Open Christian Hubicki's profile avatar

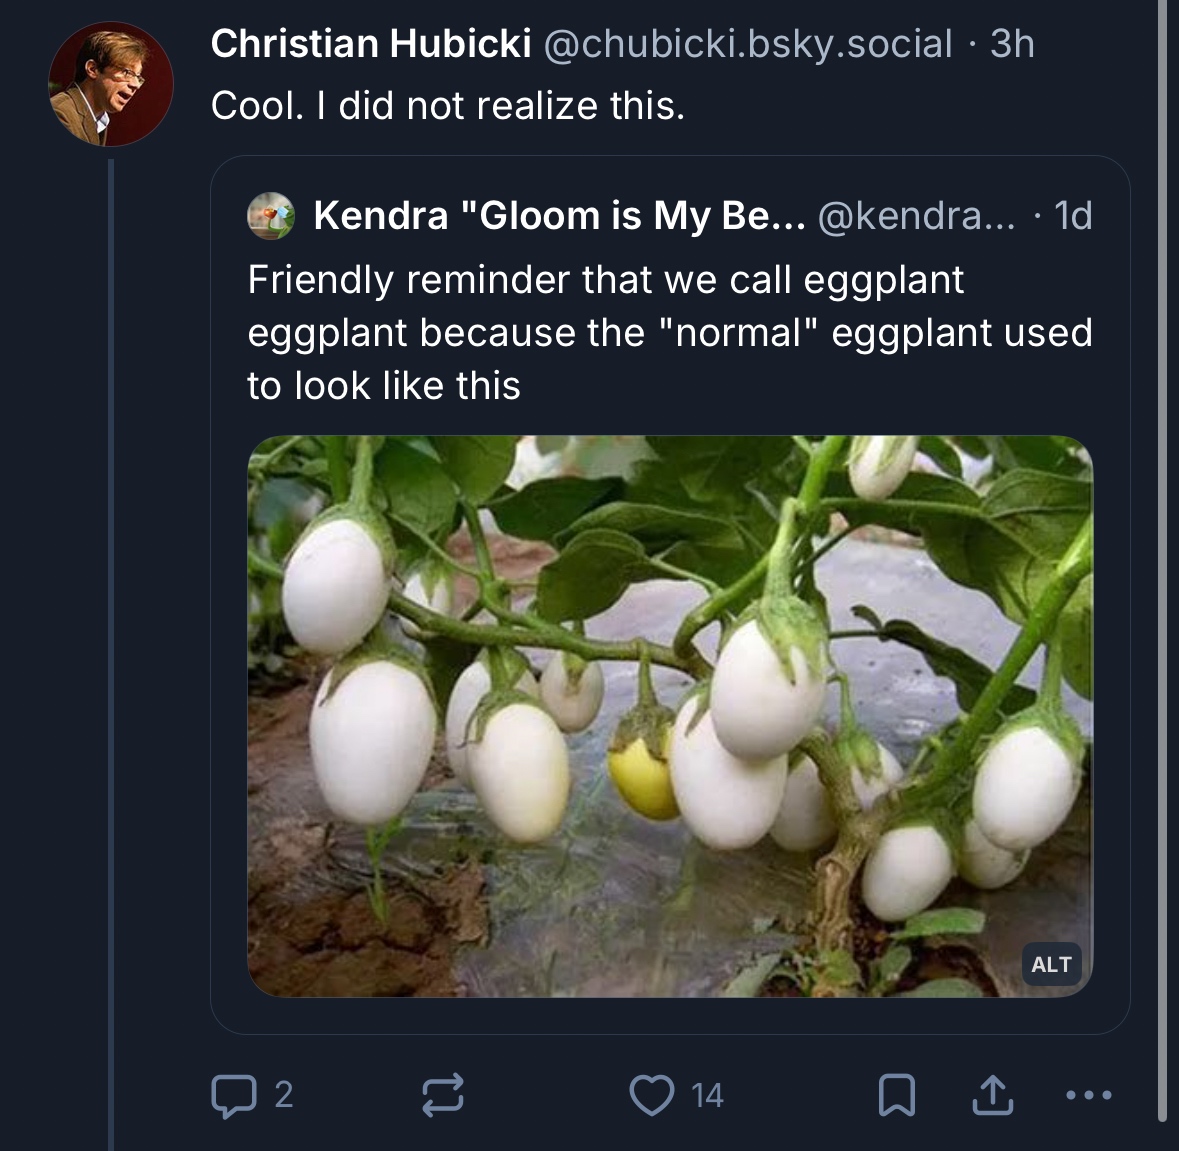[111, 85]
